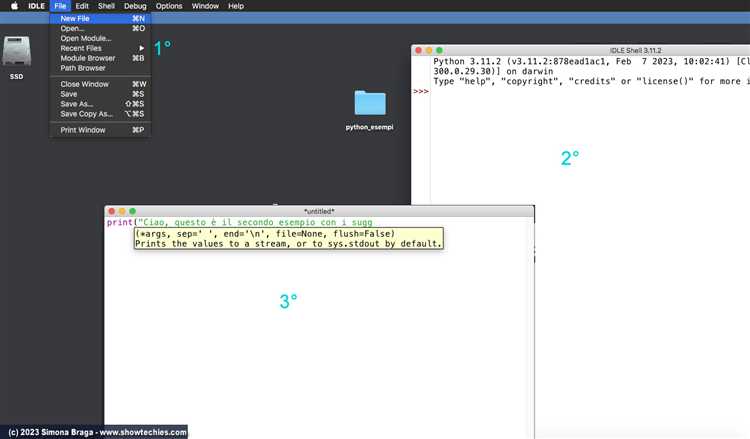
Task: Choose New File from File menu
Action: pyautogui.click(x=100, y=19)
